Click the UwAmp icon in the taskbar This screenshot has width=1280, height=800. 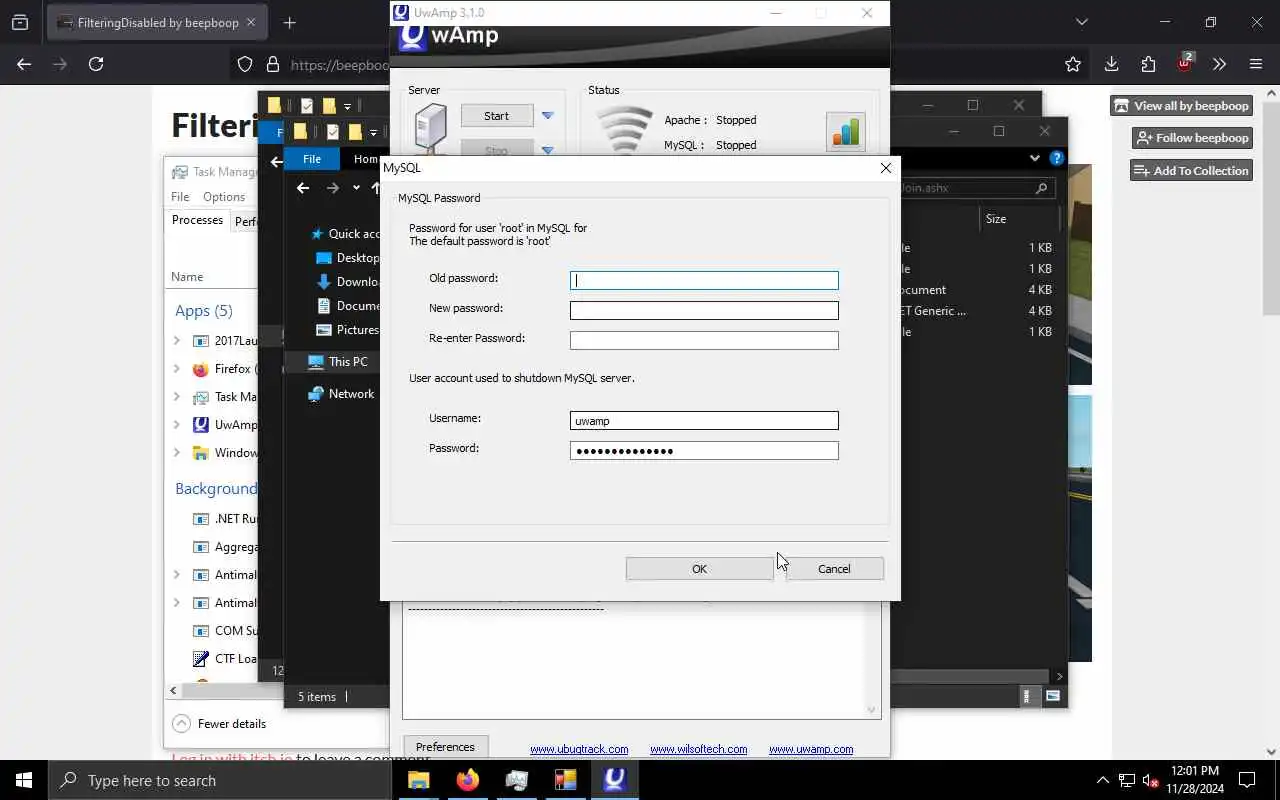[x=614, y=780]
